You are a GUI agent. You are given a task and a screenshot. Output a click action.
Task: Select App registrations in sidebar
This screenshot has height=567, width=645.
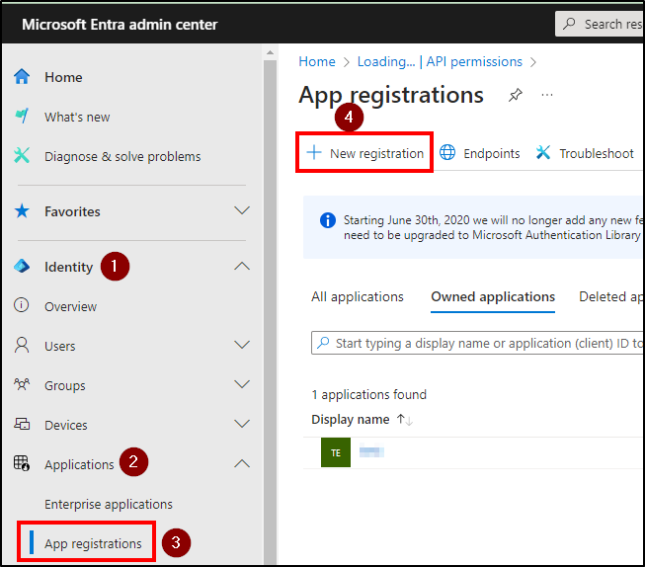(93, 544)
